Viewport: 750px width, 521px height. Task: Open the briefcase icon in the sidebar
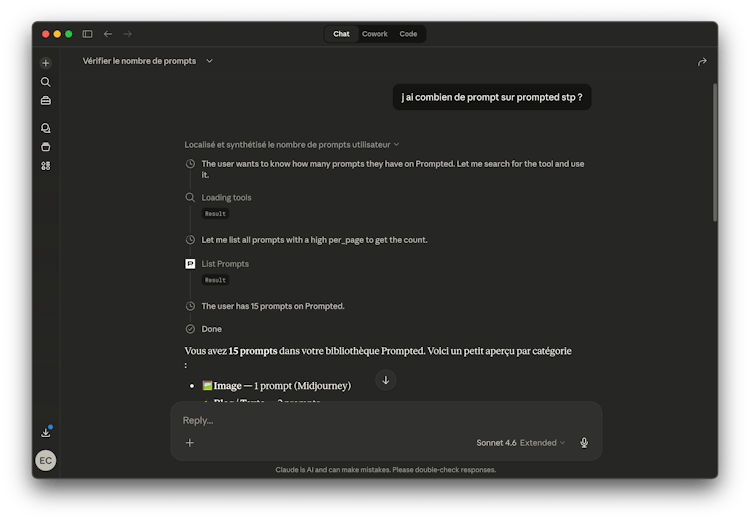point(45,101)
